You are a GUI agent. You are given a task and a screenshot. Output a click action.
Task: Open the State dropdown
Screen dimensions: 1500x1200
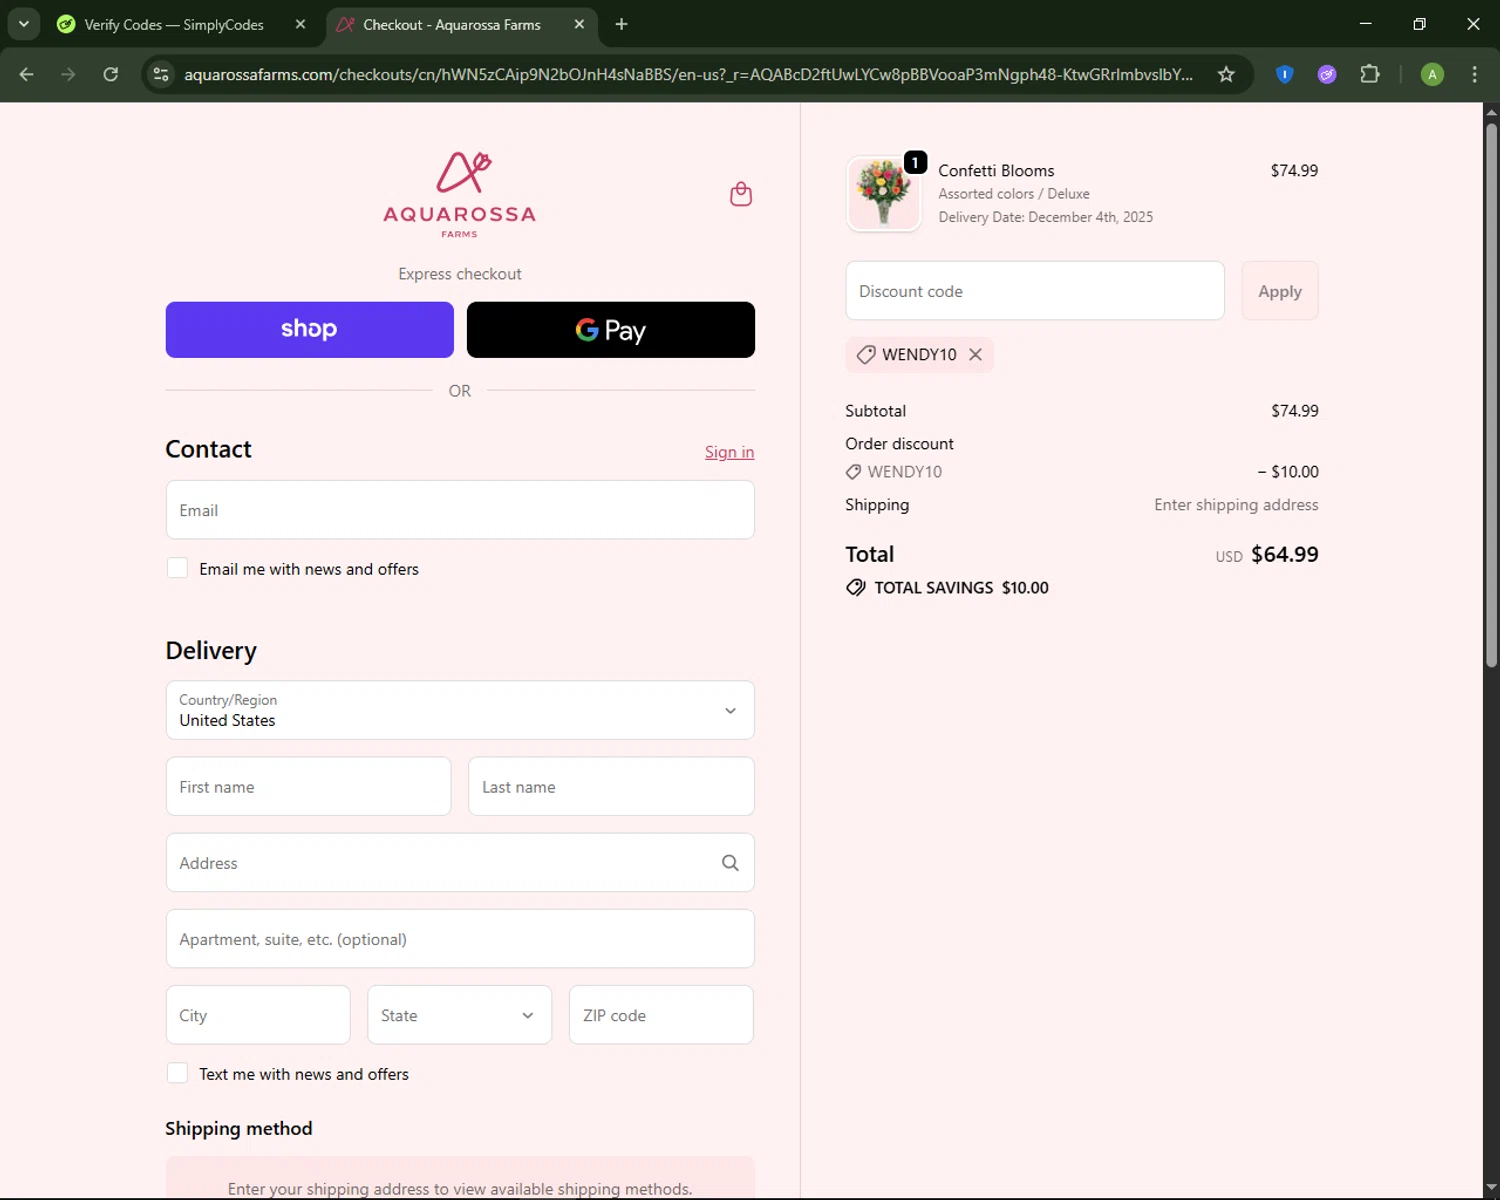[460, 1015]
